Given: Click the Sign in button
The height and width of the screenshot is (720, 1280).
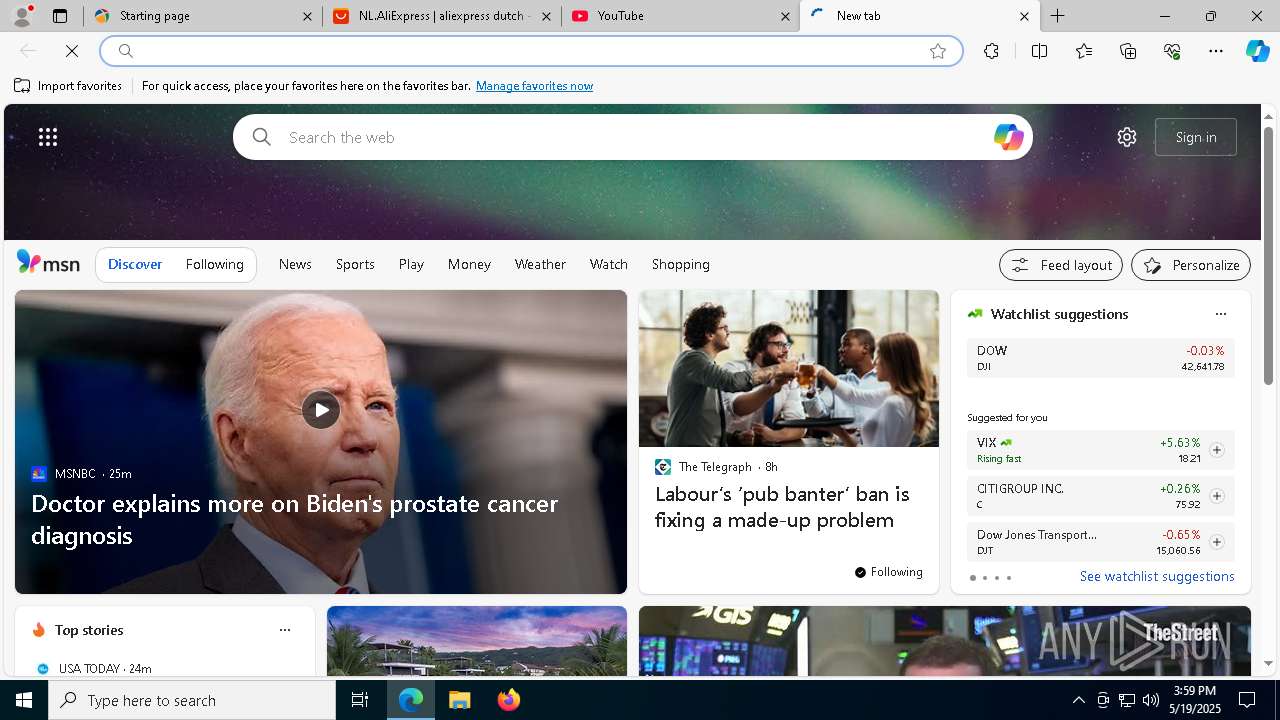Looking at the screenshot, I should pos(1195,137).
